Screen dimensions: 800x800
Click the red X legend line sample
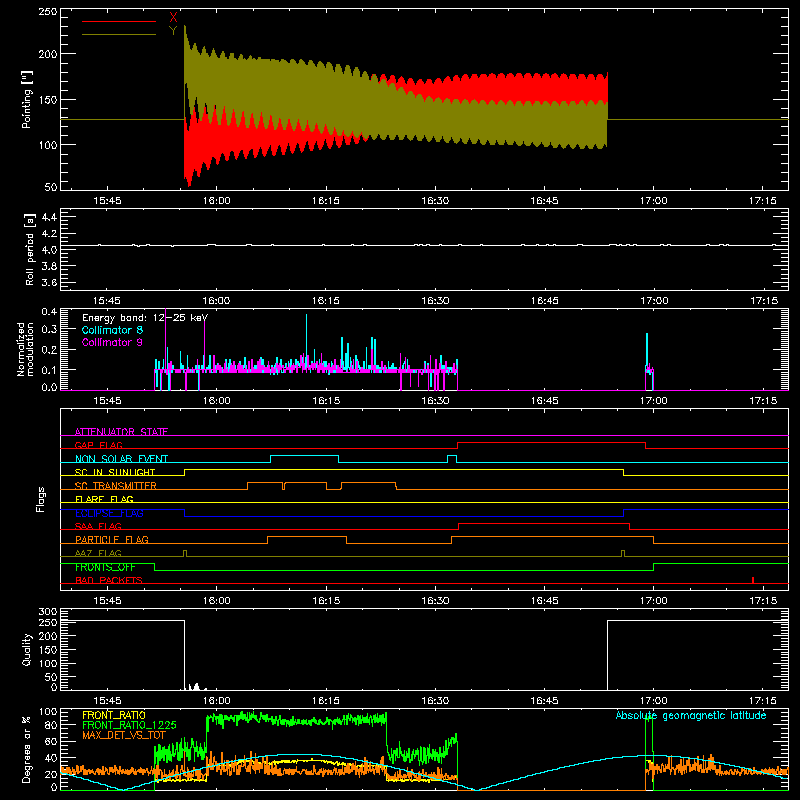click(x=118, y=21)
